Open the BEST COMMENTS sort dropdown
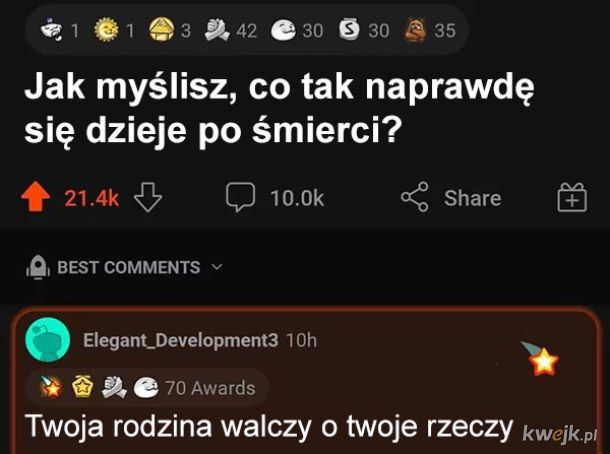This screenshot has height=454, width=610. [124, 267]
